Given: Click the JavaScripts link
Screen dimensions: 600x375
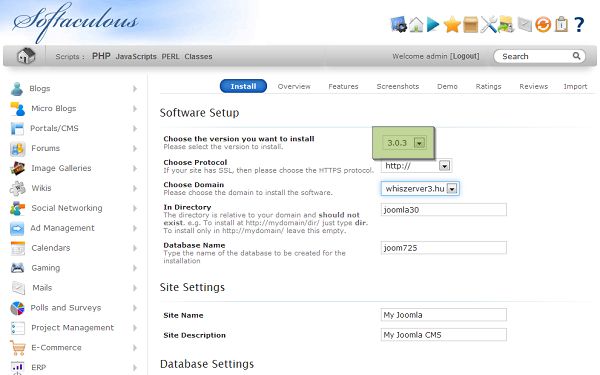Looking at the screenshot, I should click(x=136, y=57).
